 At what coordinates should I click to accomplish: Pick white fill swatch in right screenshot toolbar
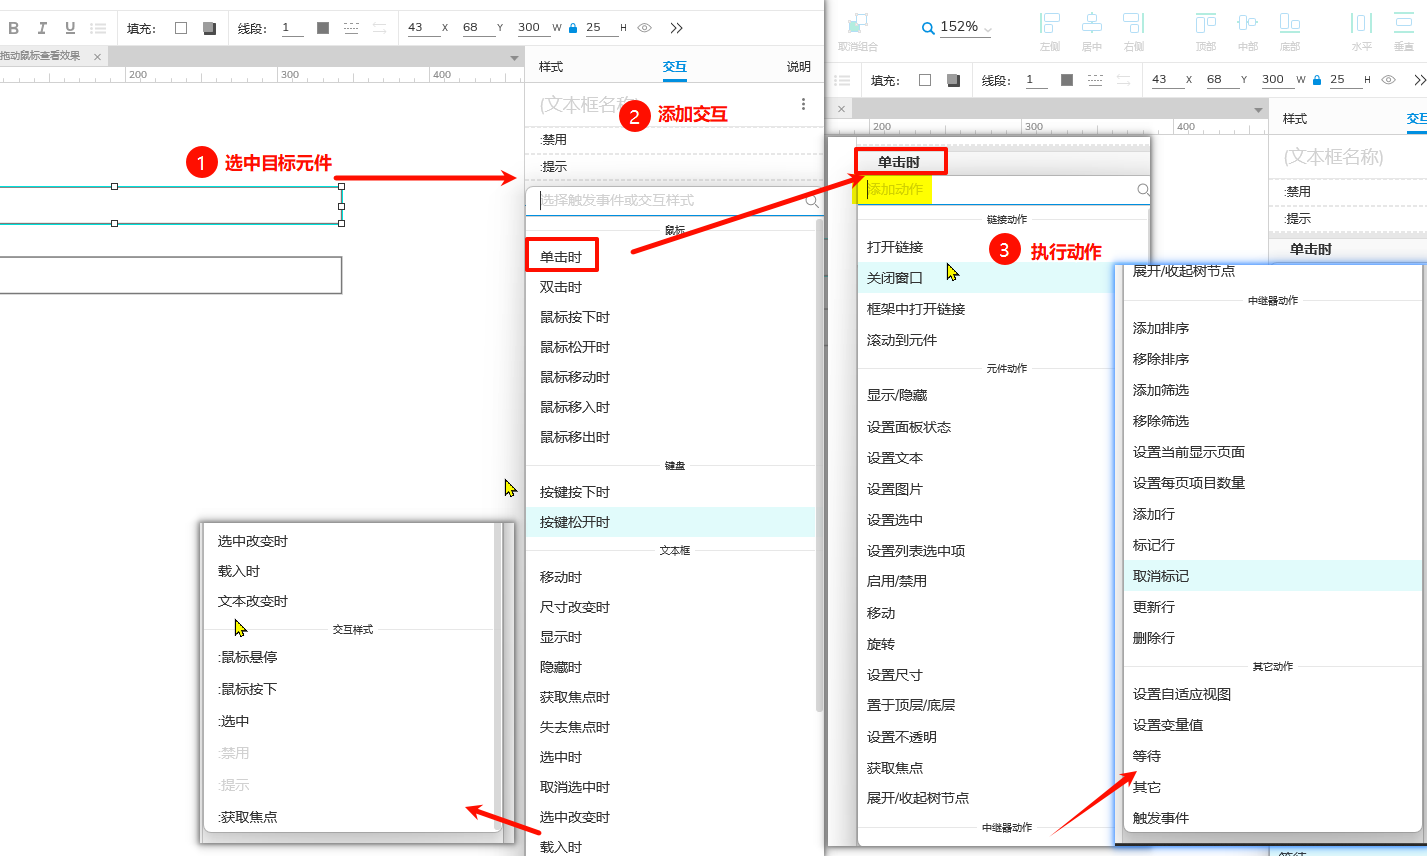[x=925, y=80]
